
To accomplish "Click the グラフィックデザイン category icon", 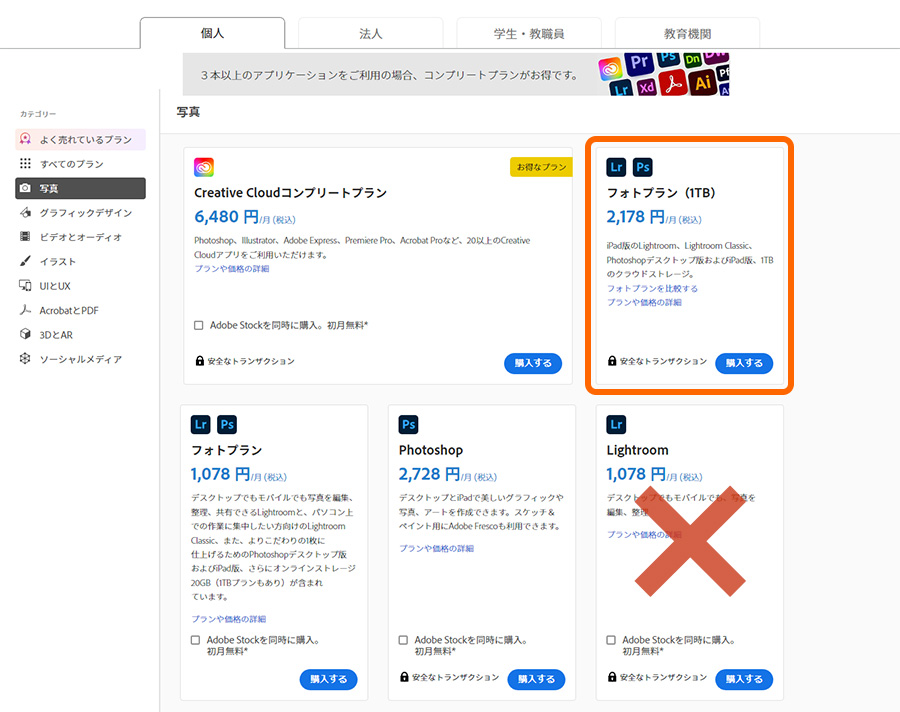I will pyautogui.click(x=25, y=212).
